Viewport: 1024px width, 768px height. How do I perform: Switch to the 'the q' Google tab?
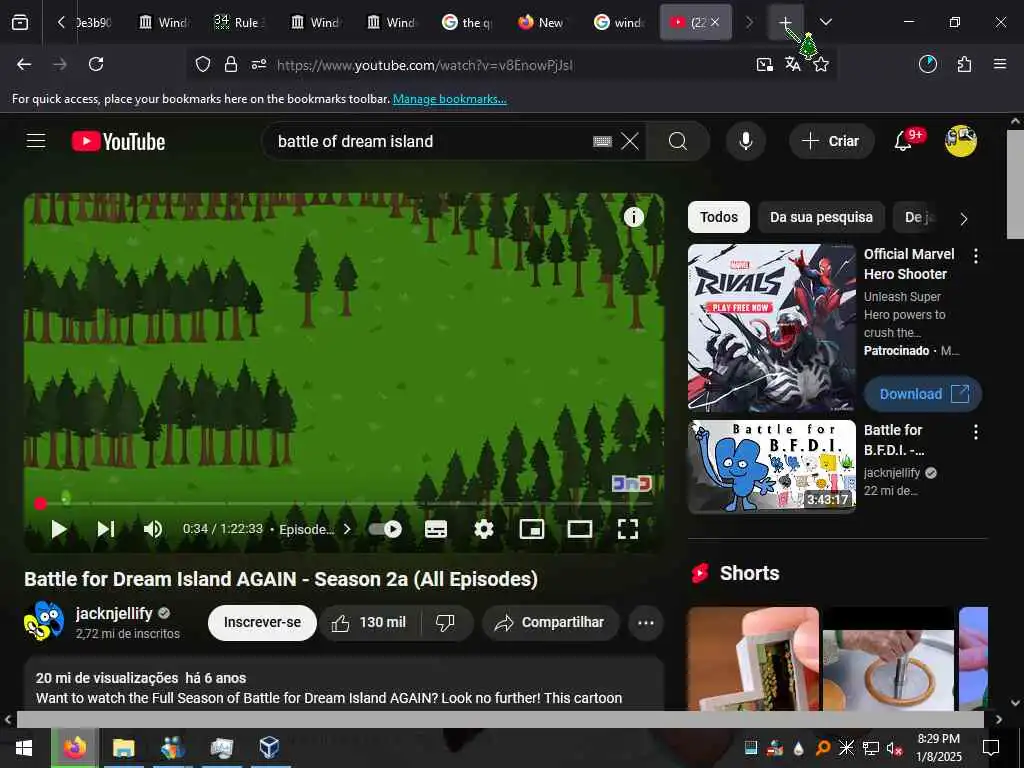466,22
